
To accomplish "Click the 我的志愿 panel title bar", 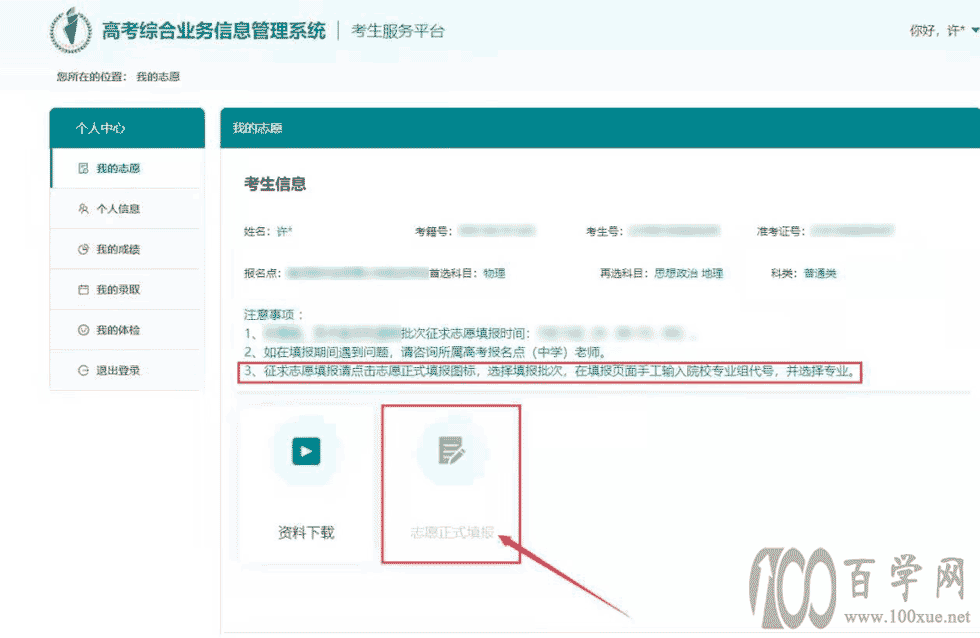I will (x=600, y=128).
